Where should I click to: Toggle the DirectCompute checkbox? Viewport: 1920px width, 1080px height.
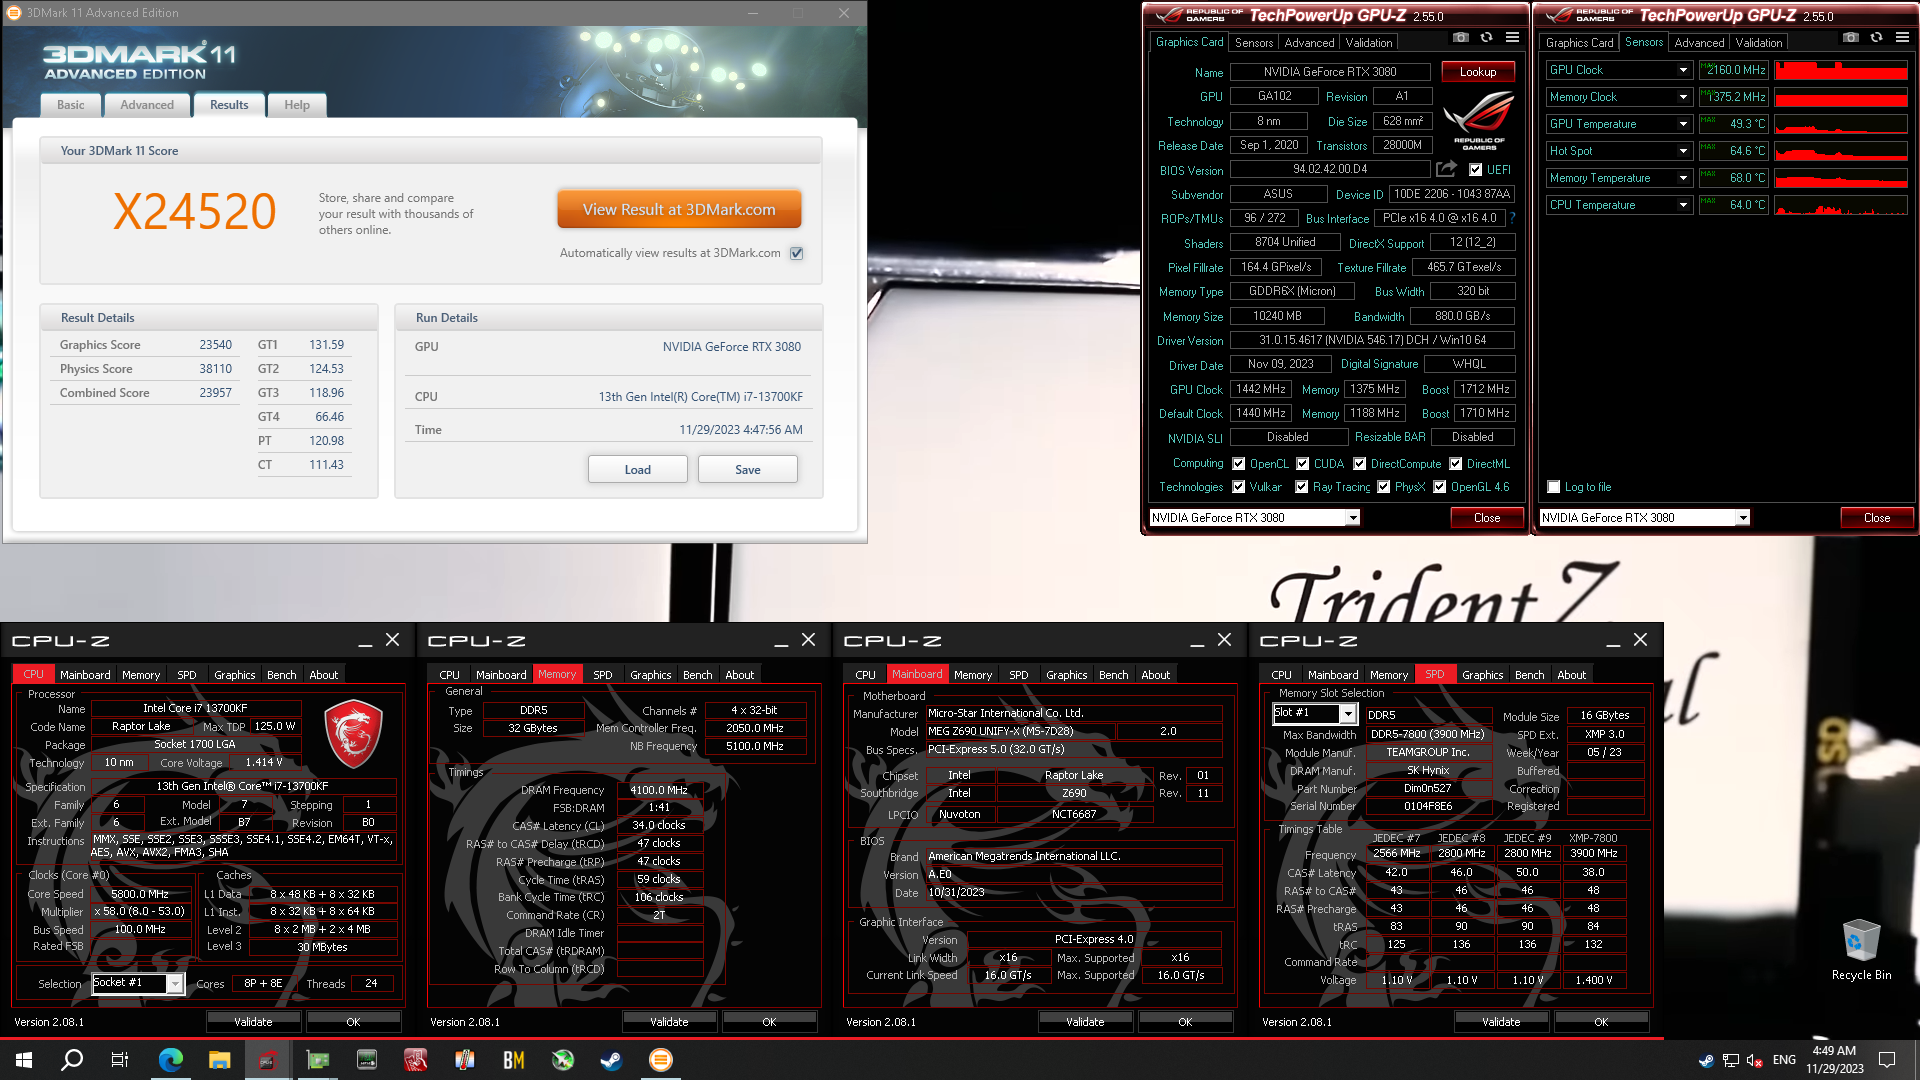[x=1359, y=464]
